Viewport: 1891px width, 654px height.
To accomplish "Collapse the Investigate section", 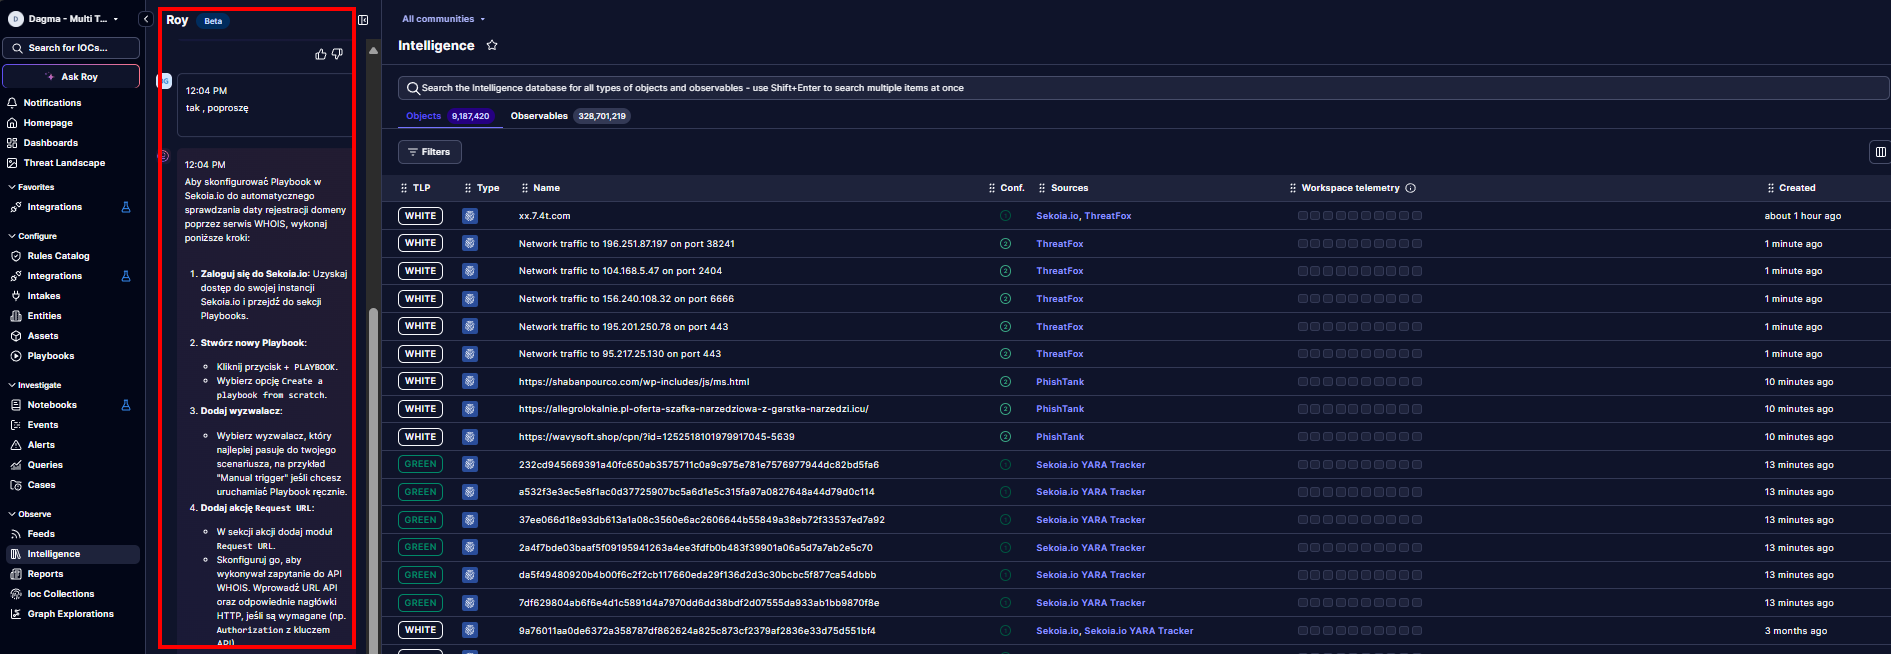I will click(x=12, y=385).
